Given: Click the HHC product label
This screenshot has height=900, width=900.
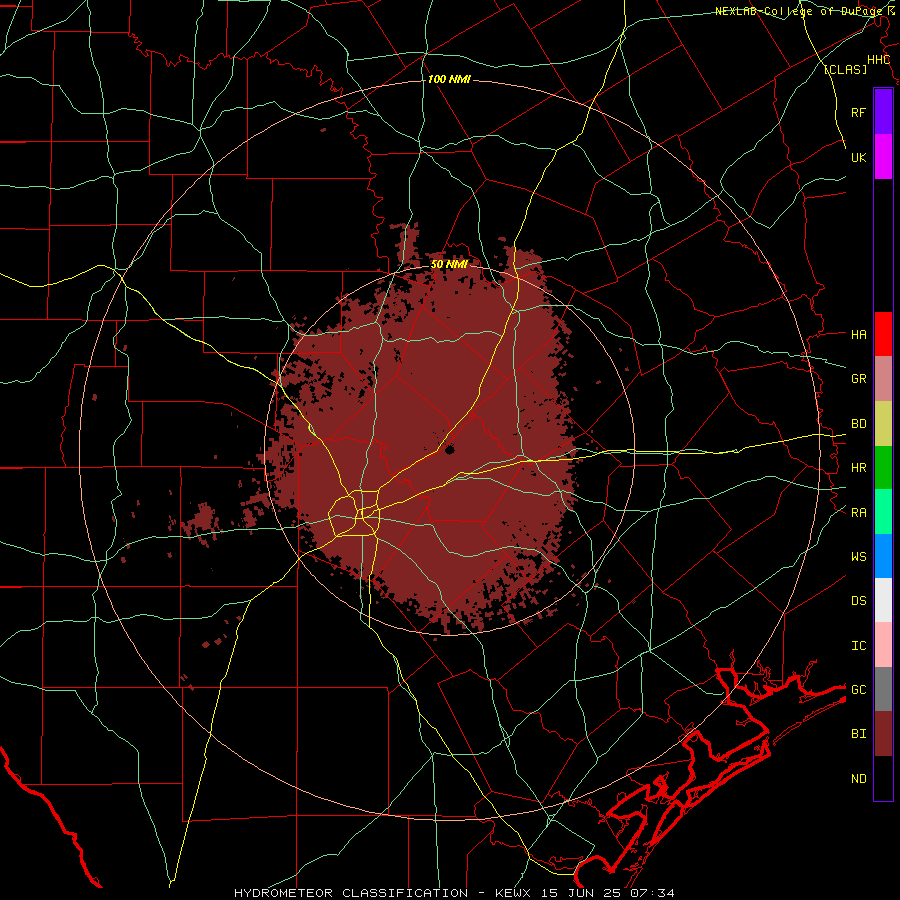Looking at the screenshot, I should click(878, 60).
